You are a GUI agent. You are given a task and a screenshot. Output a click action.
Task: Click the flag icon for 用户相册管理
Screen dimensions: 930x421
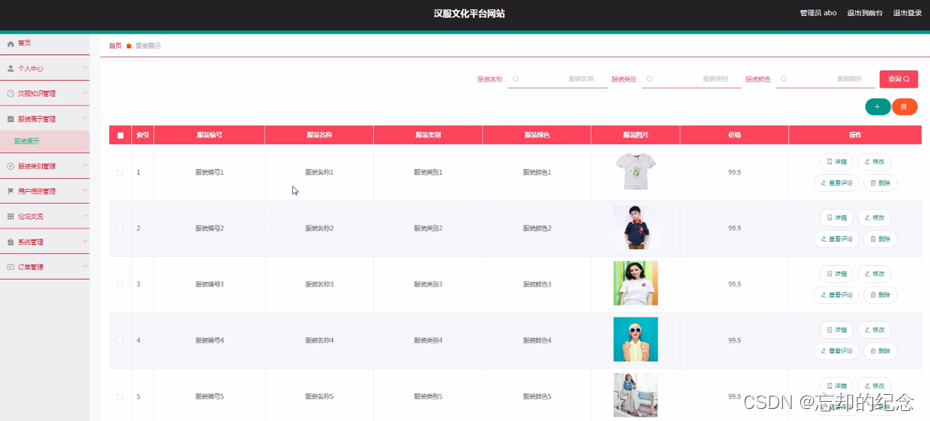(10, 192)
